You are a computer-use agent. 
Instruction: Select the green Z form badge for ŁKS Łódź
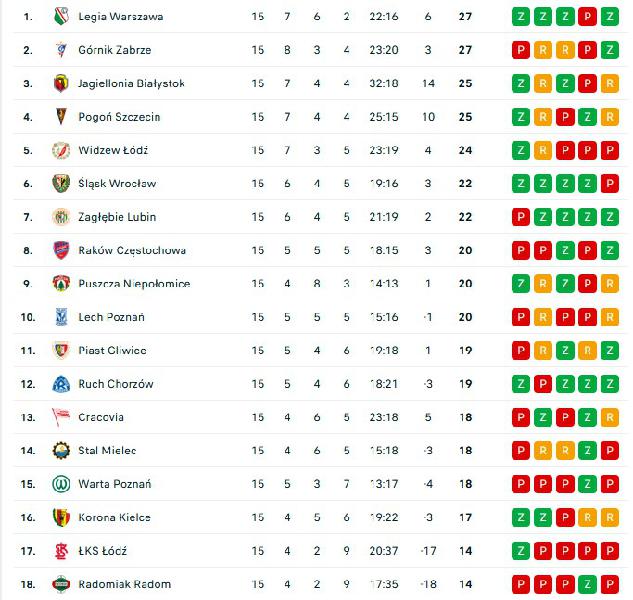(520, 551)
